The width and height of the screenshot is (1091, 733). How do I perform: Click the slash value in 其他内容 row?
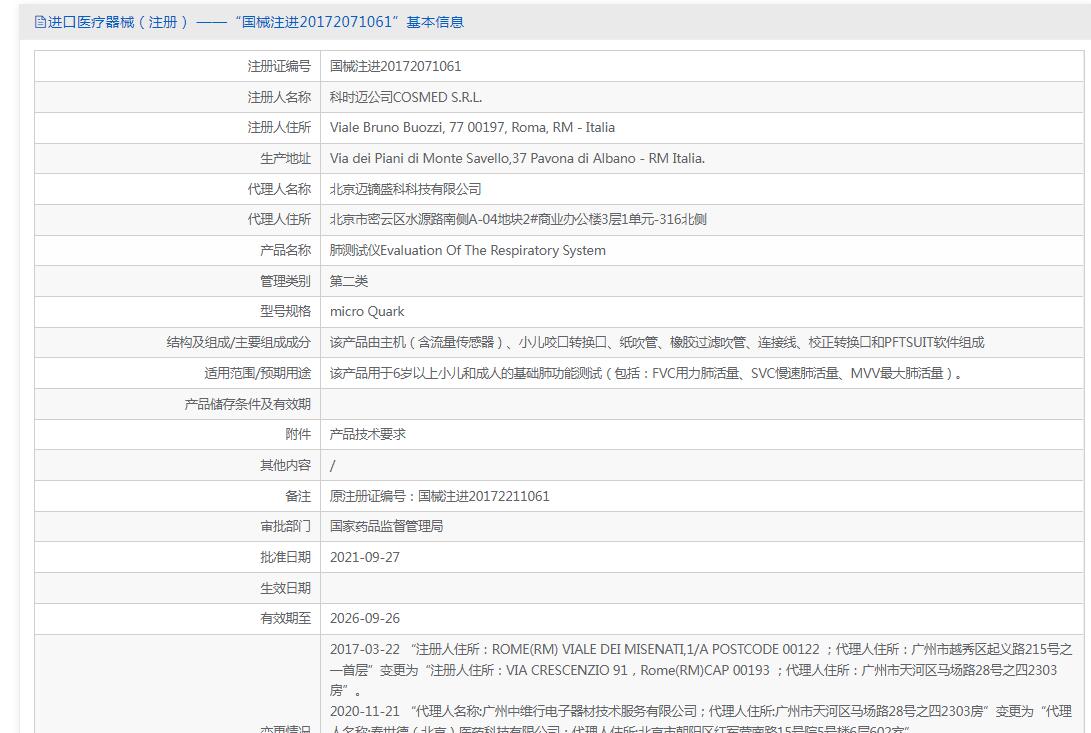[332, 465]
